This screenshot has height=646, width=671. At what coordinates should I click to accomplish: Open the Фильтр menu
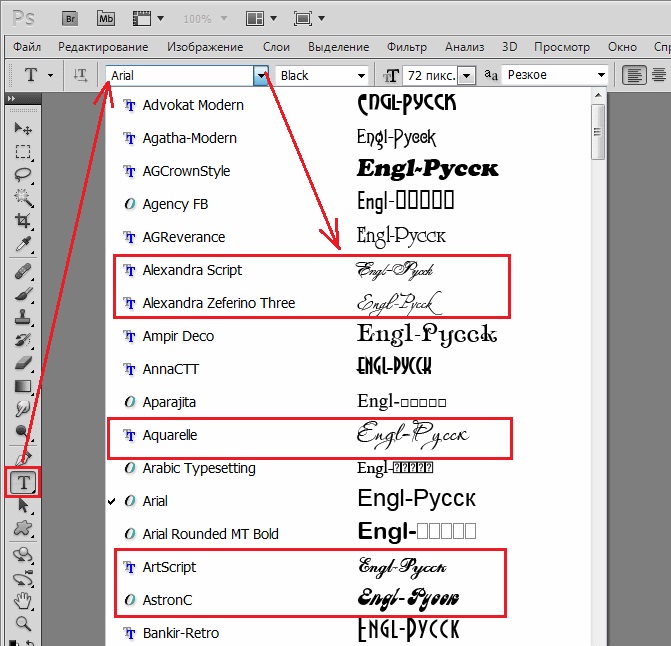point(407,47)
